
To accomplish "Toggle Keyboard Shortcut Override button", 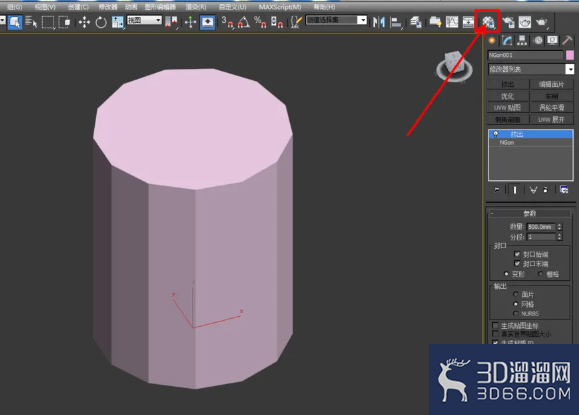I will click(208, 22).
